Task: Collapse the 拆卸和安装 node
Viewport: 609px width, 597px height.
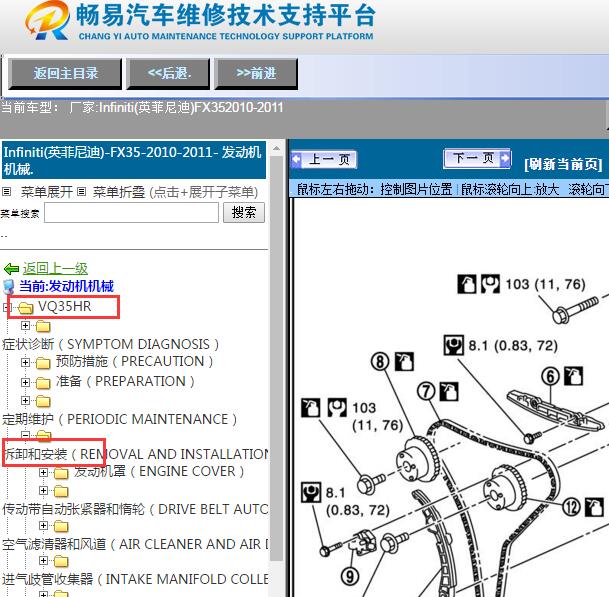Action: tap(25, 435)
